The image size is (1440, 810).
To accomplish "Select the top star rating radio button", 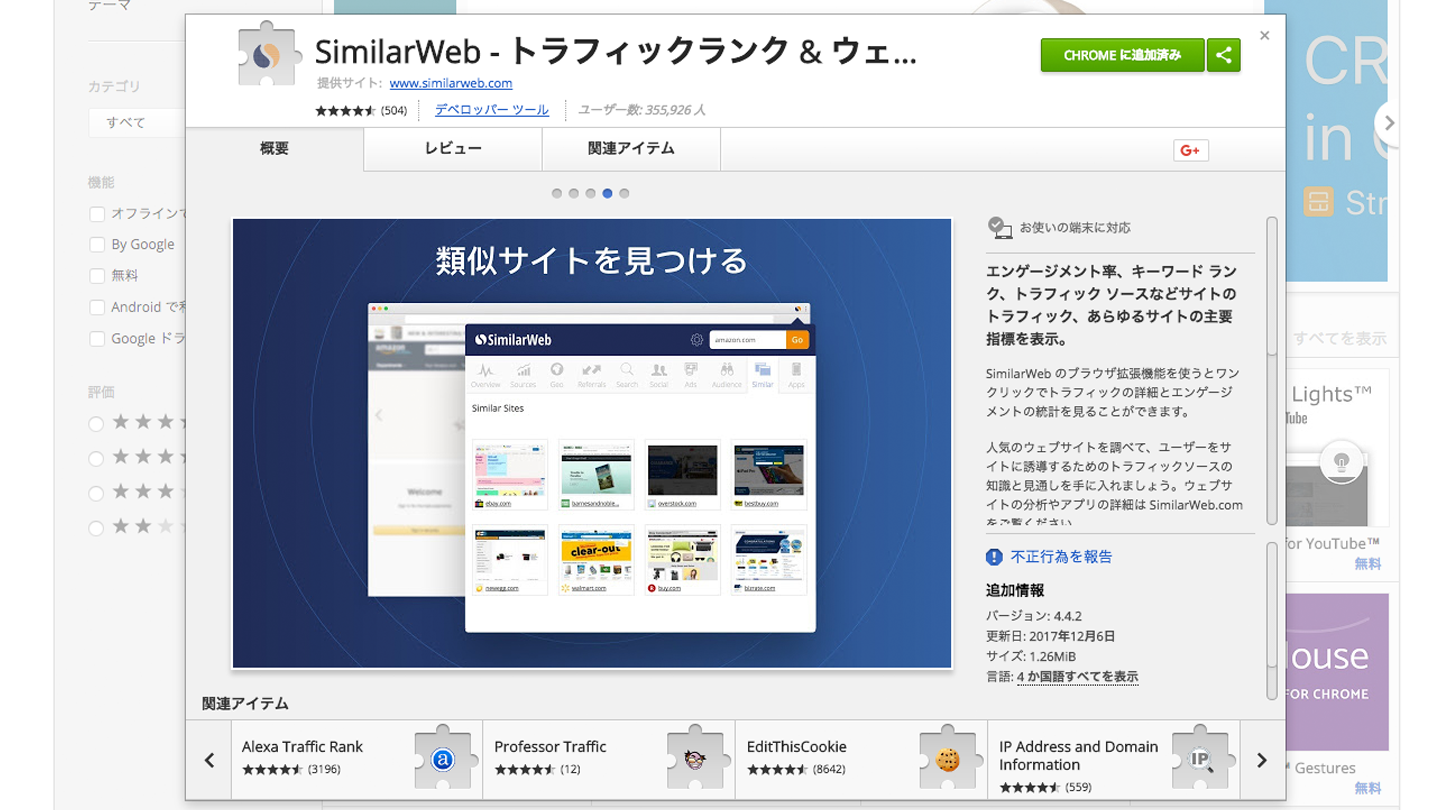I will tap(96, 424).
